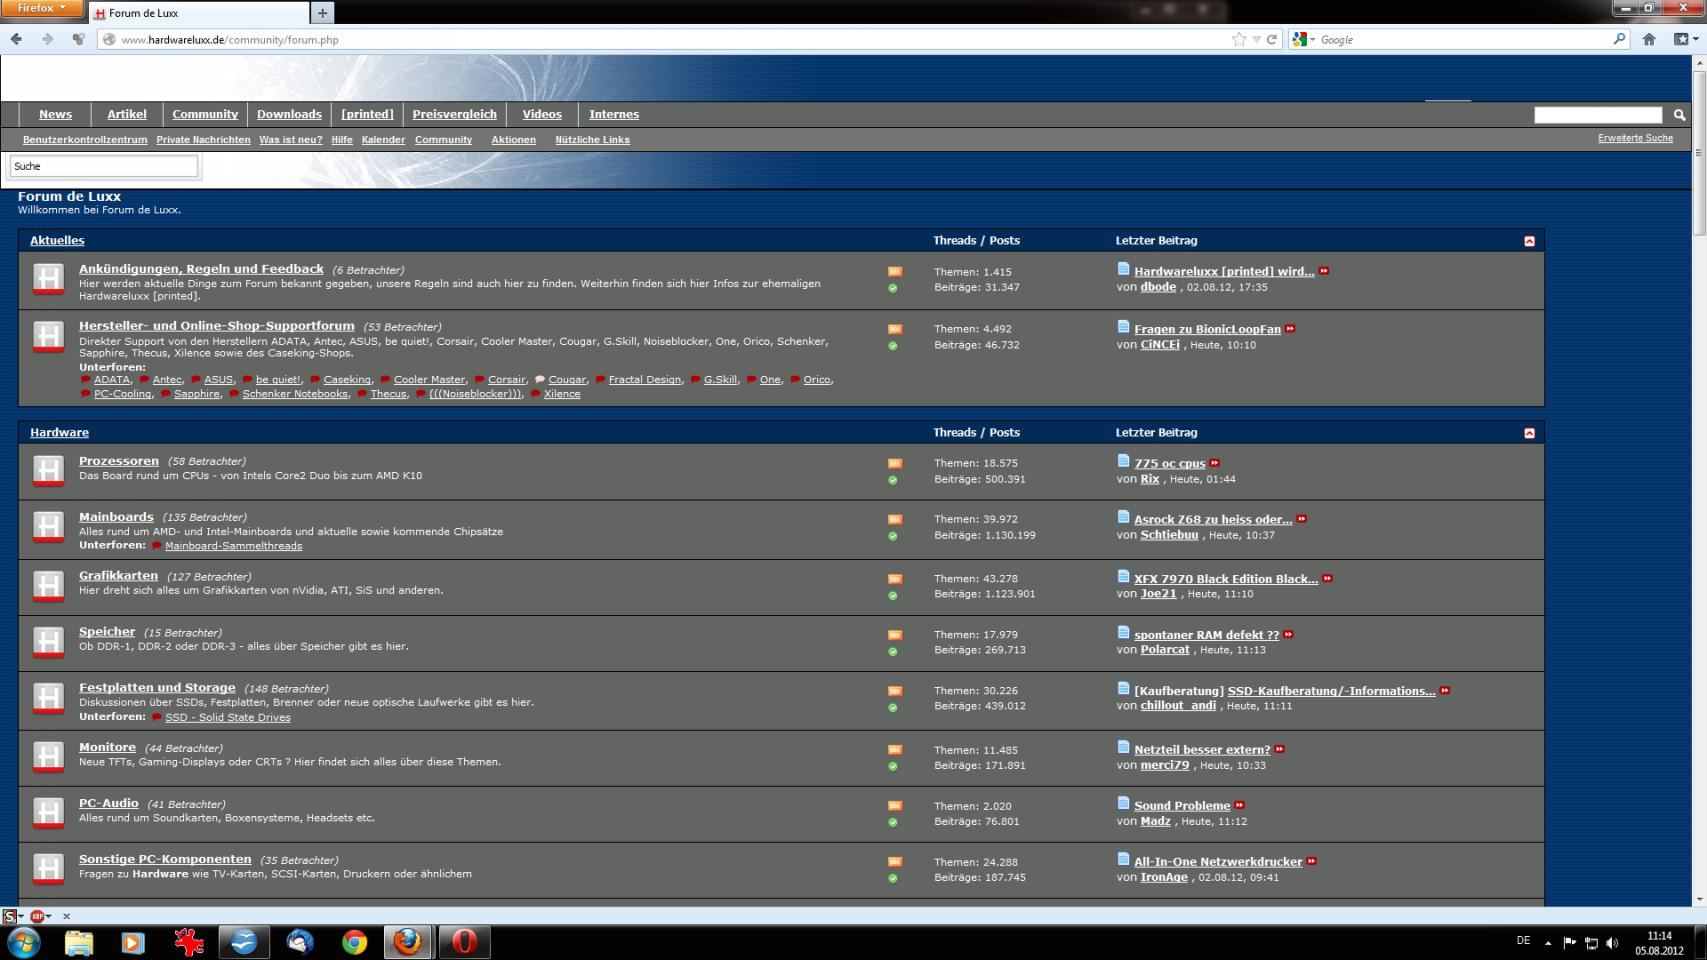Open the RSS feed icon for Monitore
The image size is (1707, 960).
pos(895,749)
